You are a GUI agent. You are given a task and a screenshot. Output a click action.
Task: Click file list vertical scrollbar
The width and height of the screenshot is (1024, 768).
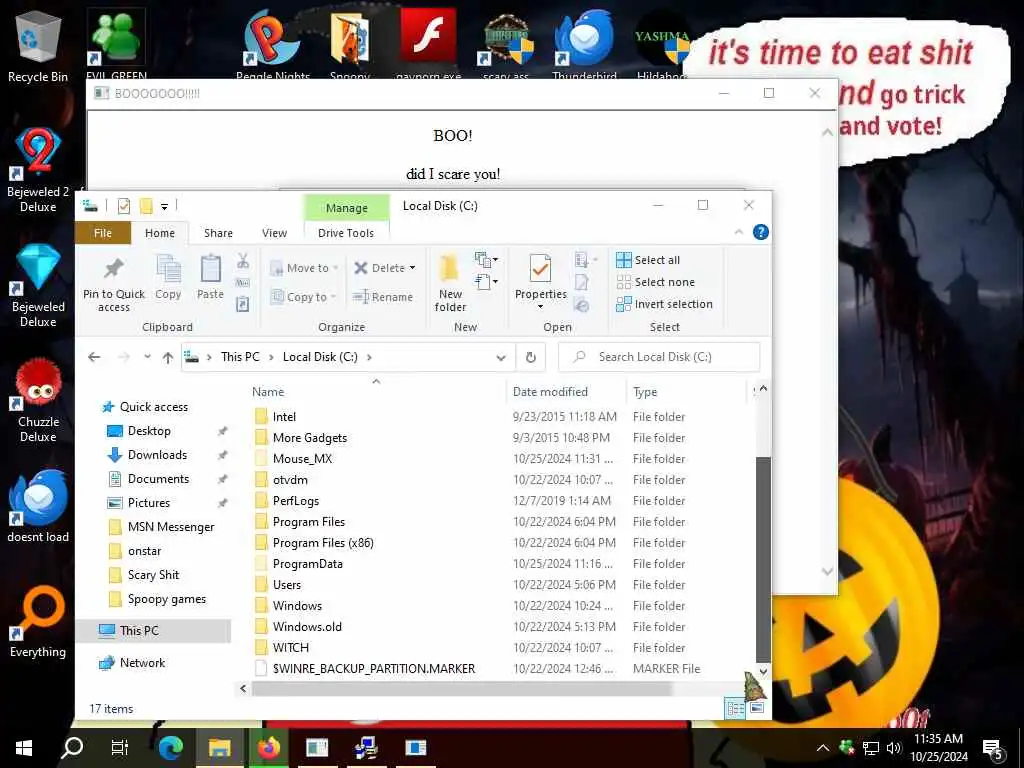[763, 559]
